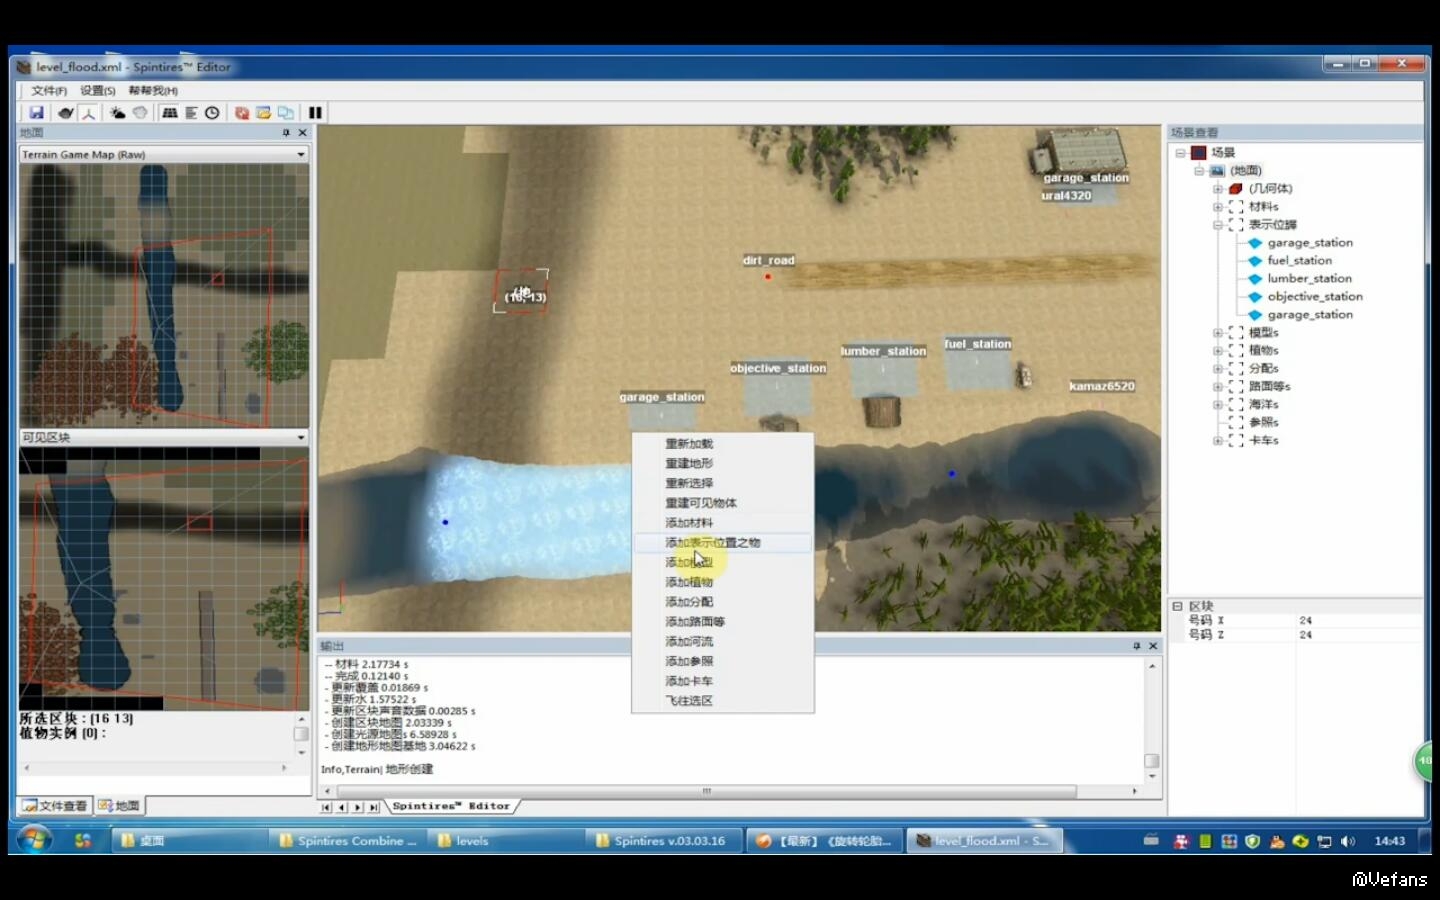Close the 地图 panel
This screenshot has width=1440, height=900.
coord(303,132)
